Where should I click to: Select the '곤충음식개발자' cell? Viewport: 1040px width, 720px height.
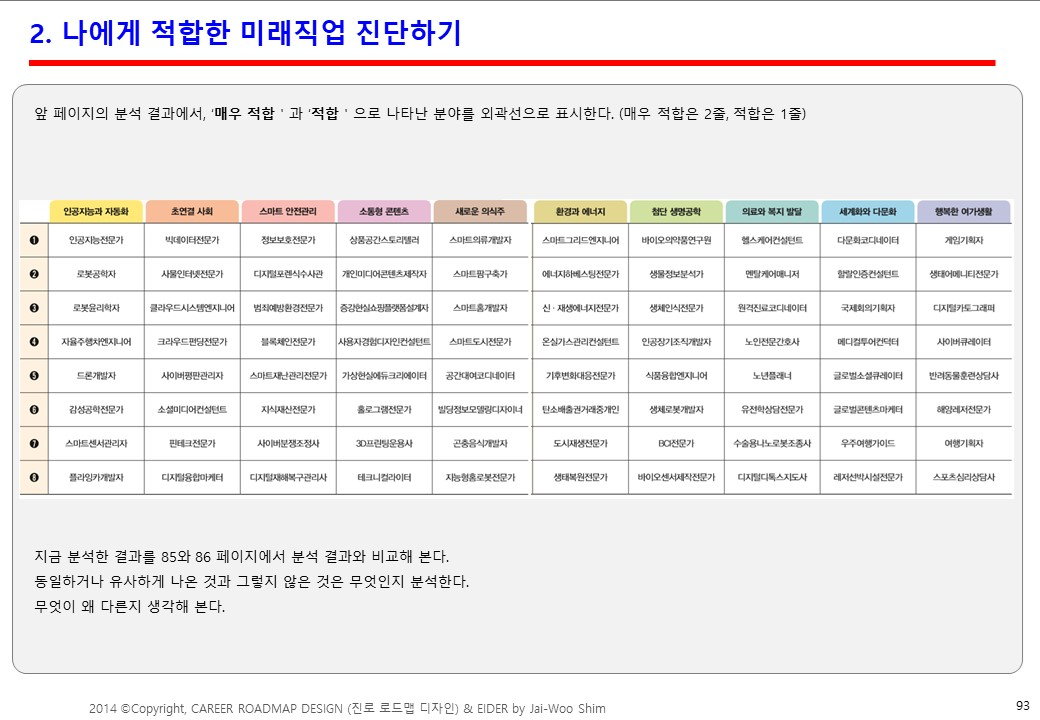coord(480,443)
